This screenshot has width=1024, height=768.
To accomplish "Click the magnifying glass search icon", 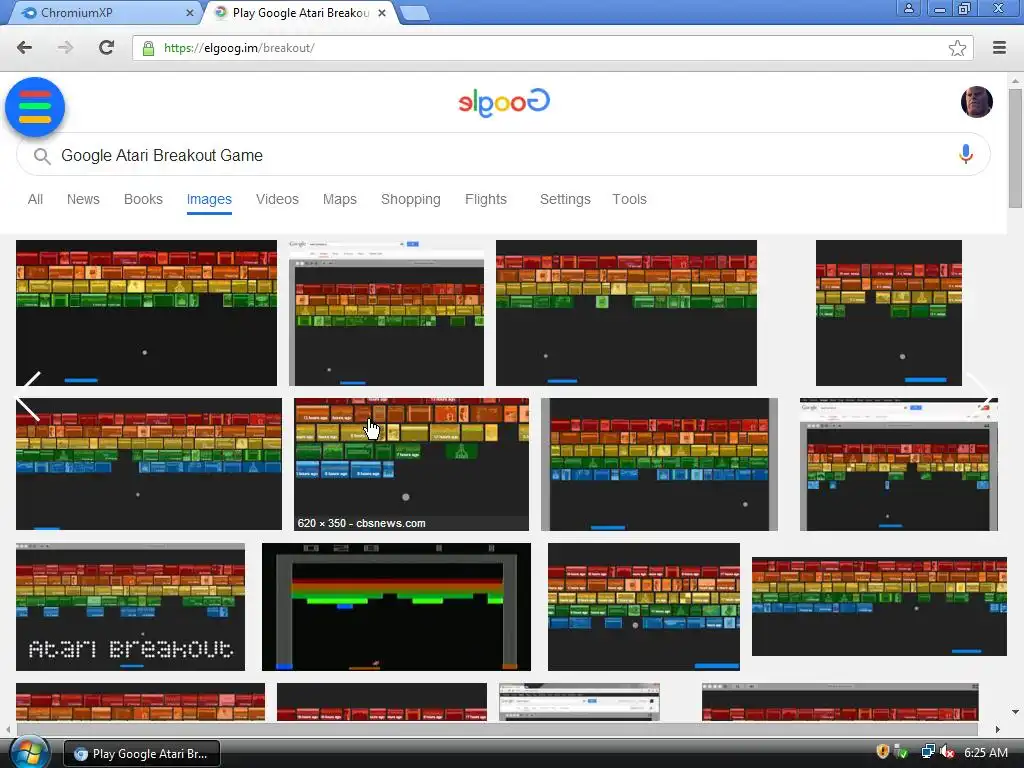I will pos(42,156).
